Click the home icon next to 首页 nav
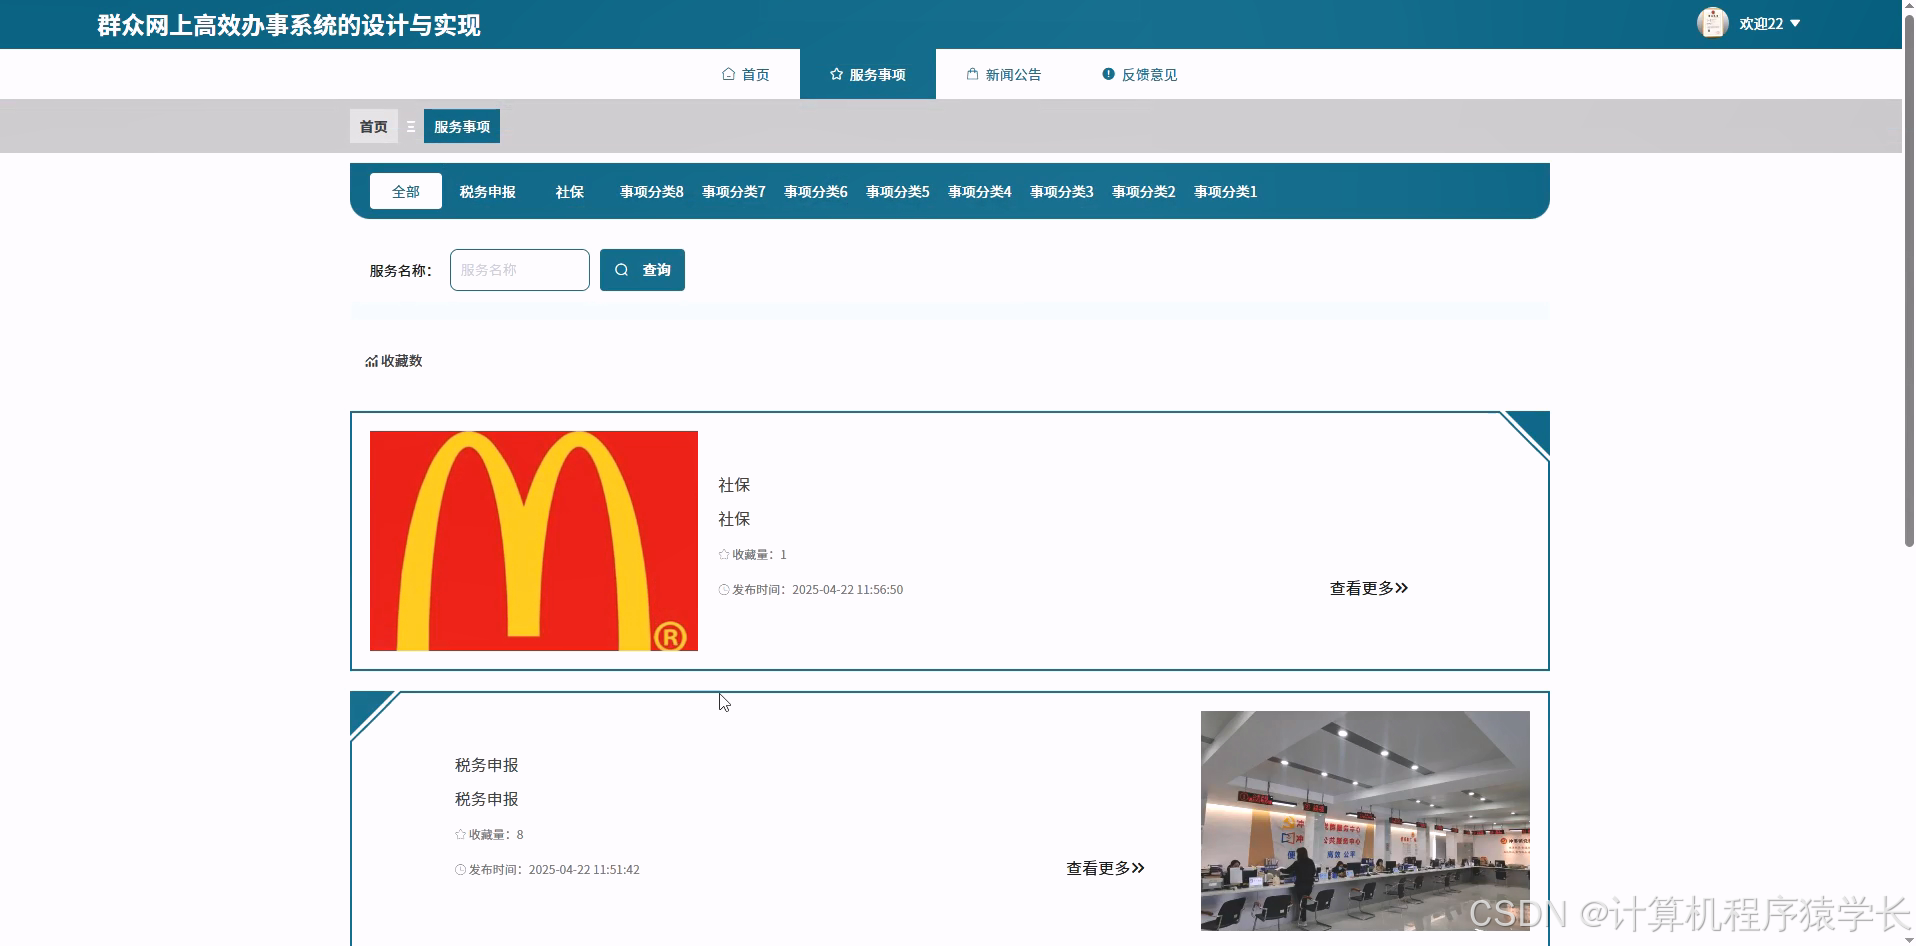Viewport: 1916px width, 946px height. coord(728,74)
